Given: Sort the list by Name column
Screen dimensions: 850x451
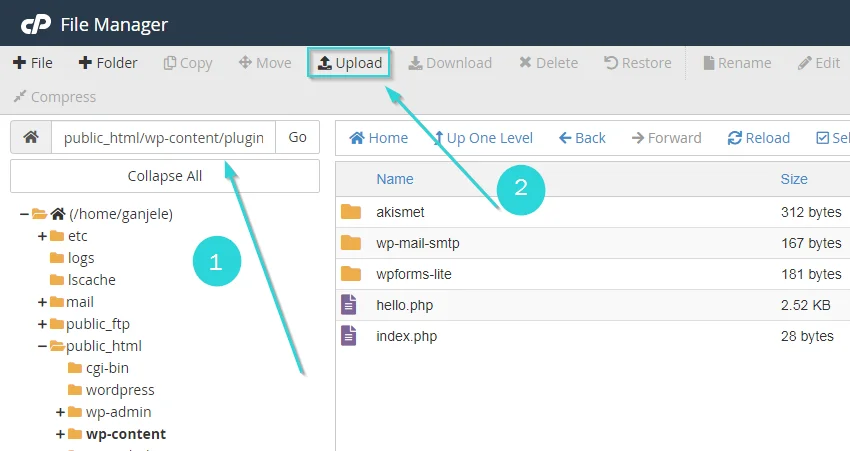Looking at the screenshot, I should tap(394, 179).
